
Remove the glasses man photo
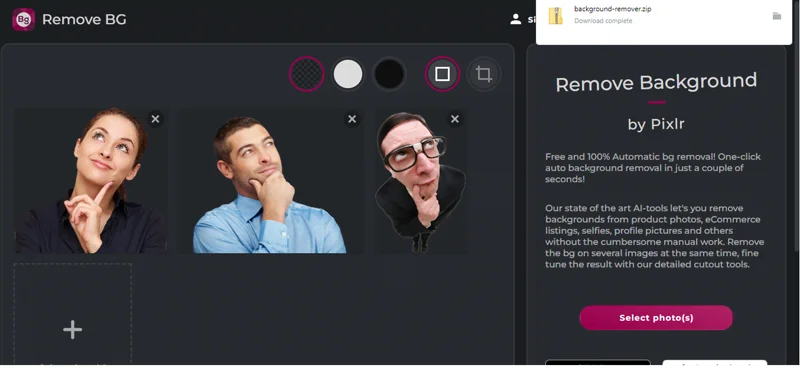[455, 119]
